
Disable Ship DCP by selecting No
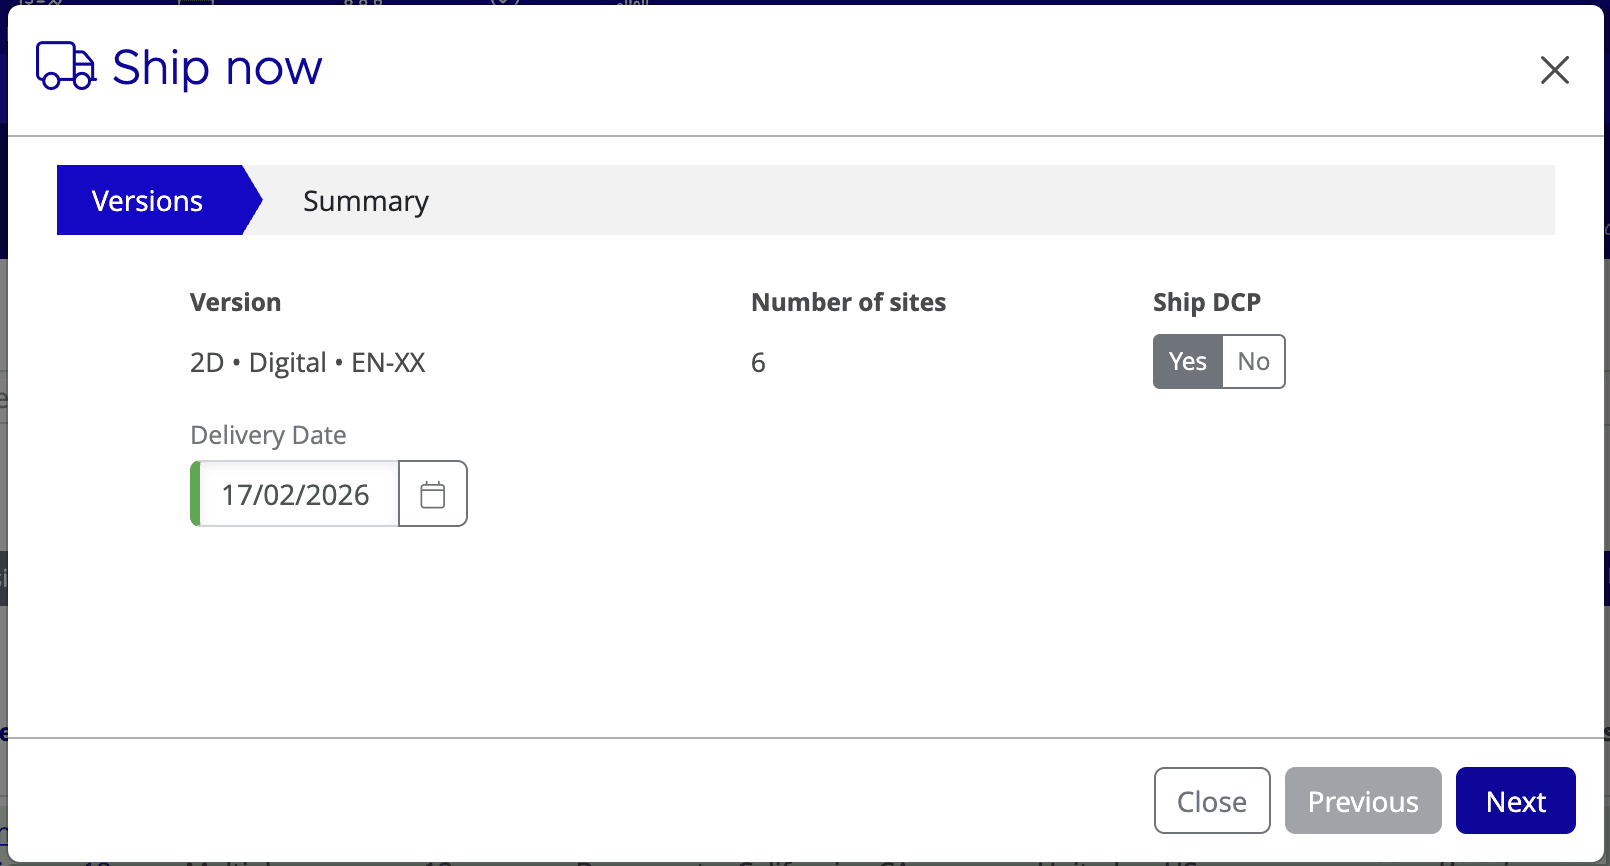click(x=1253, y=361)
